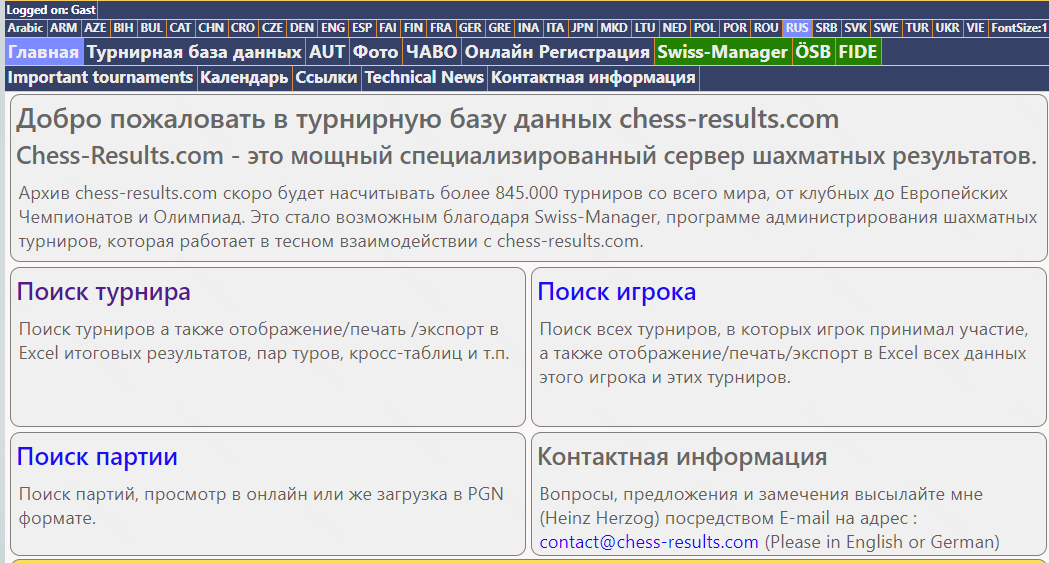This screenshot has height=563, width=1049.
Task: Open the Поиск игрока link
Action: click(617, 292)
